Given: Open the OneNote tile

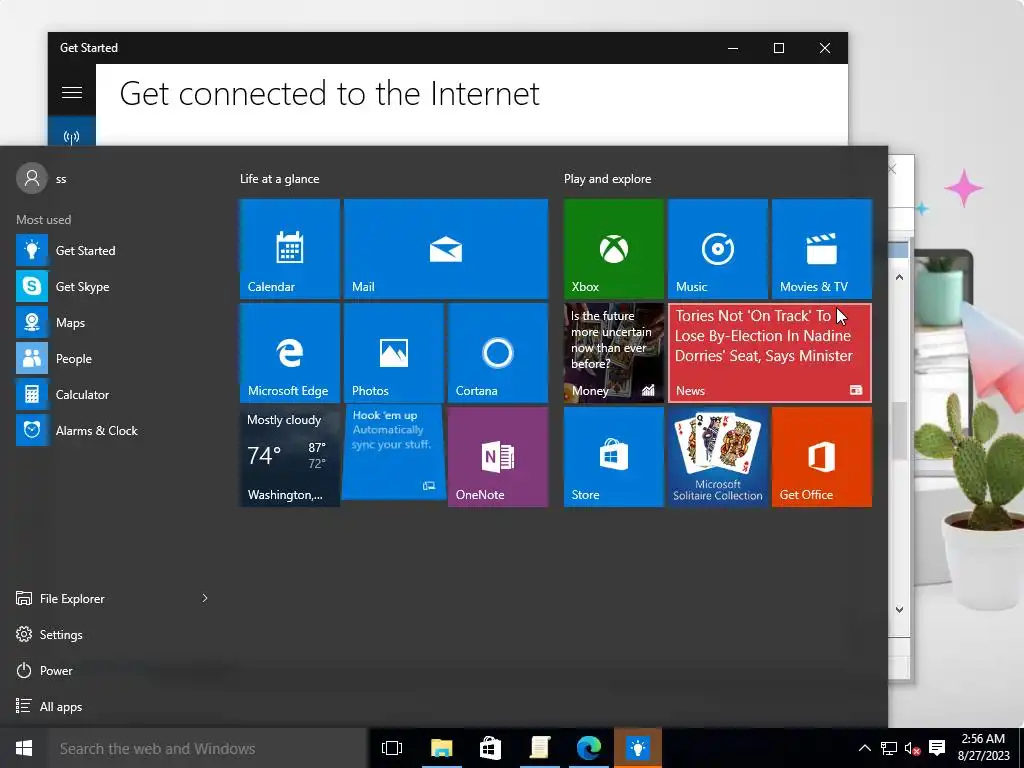Looking at the screenshot, I should [x=498, y=457].
